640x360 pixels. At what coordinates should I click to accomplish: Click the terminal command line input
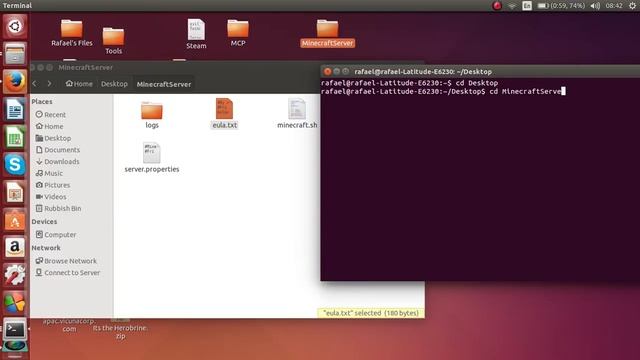click(443, 91)
